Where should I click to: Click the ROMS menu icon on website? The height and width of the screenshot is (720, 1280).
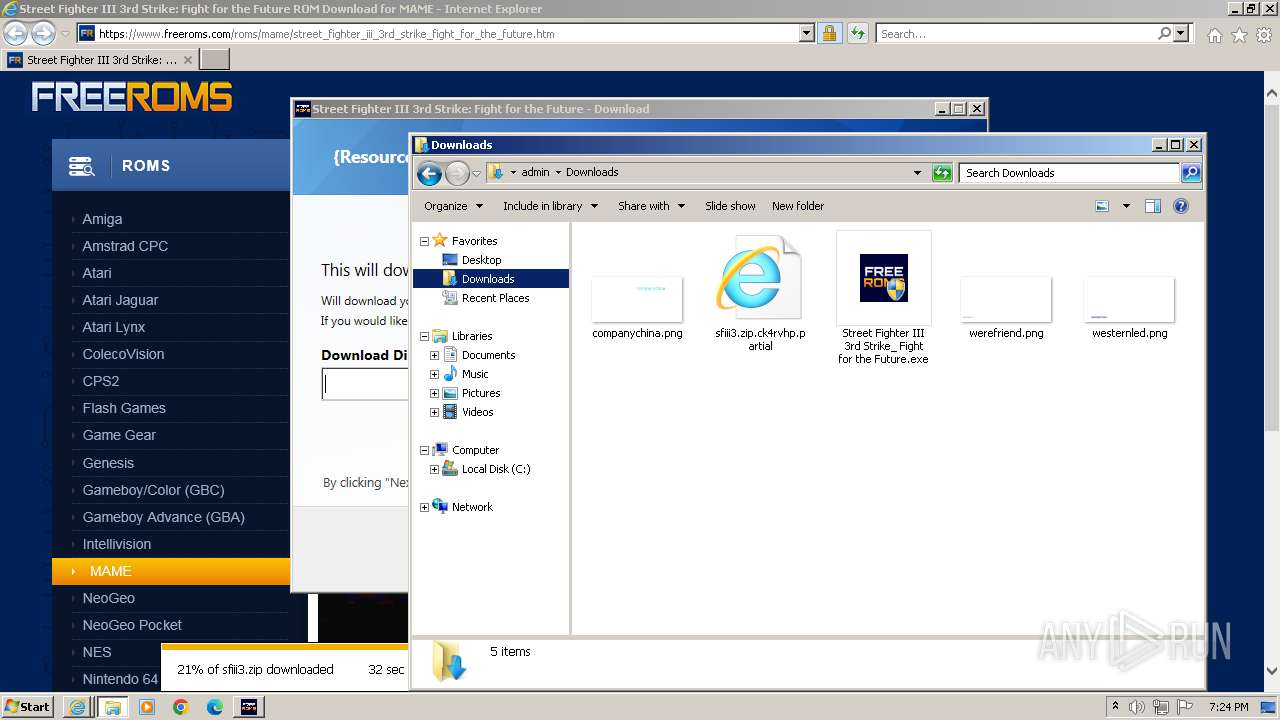[81, 166]
